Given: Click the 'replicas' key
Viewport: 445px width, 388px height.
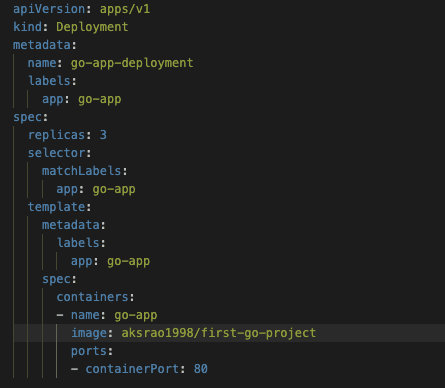Looking at the screenshot, I should 57,135.
